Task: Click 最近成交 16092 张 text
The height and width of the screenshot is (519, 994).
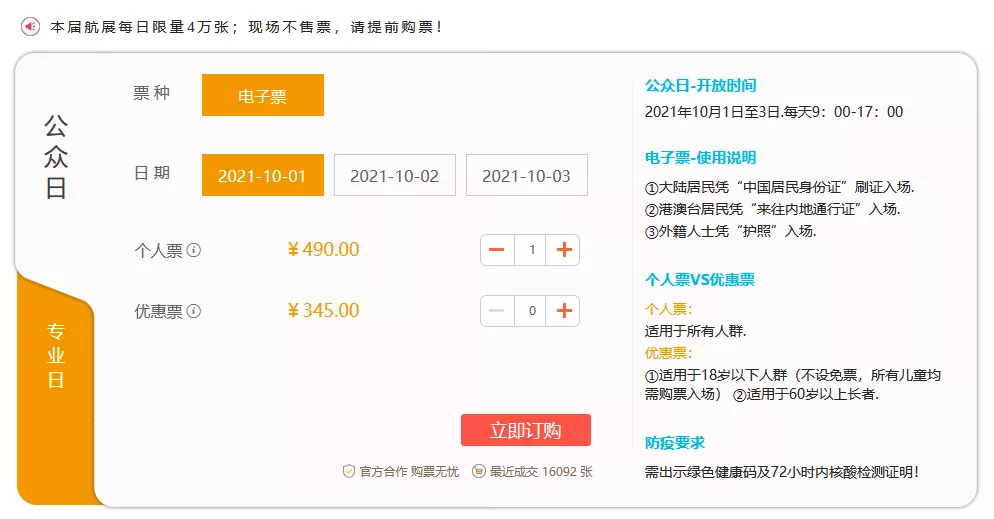Action: (x=541, y=471)
